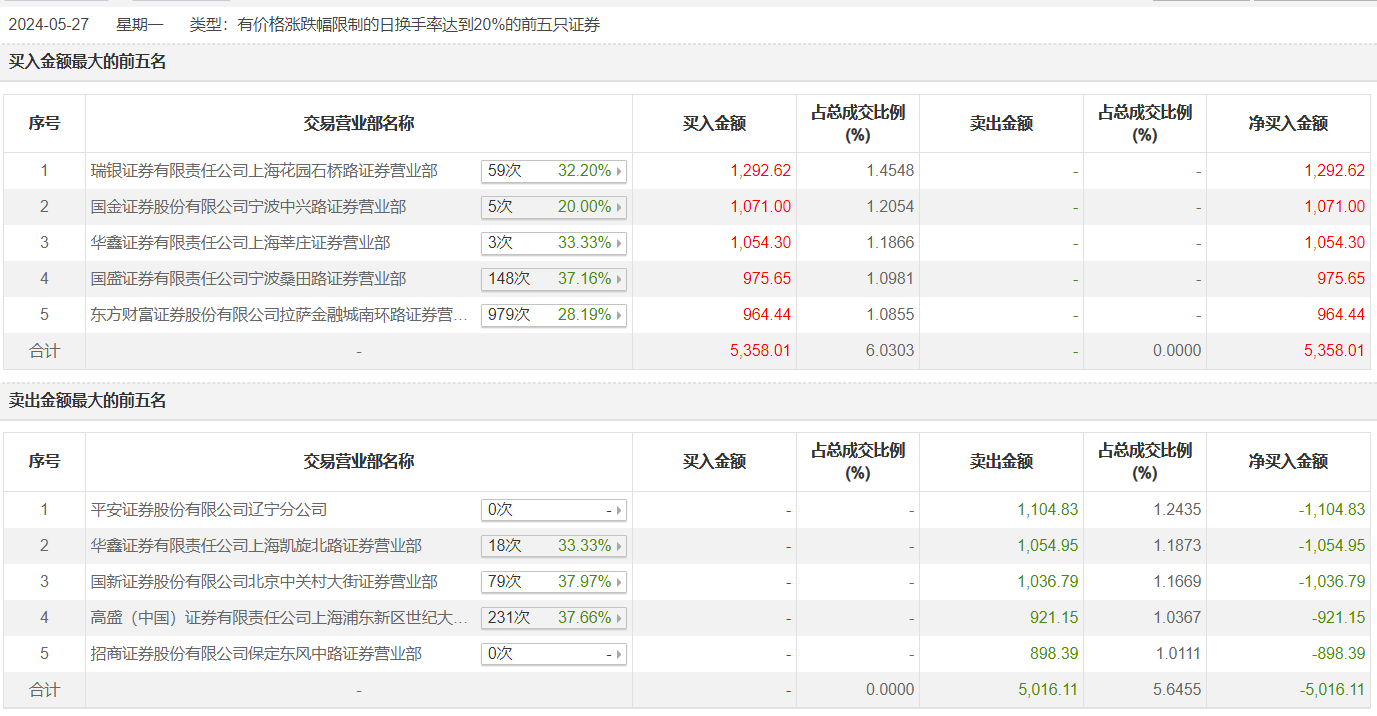1377x716 pixels.
Task: Click sell amount 1,054.95 for 华鑫证券凯旋北路
Action: click(x=1048, y=546)
